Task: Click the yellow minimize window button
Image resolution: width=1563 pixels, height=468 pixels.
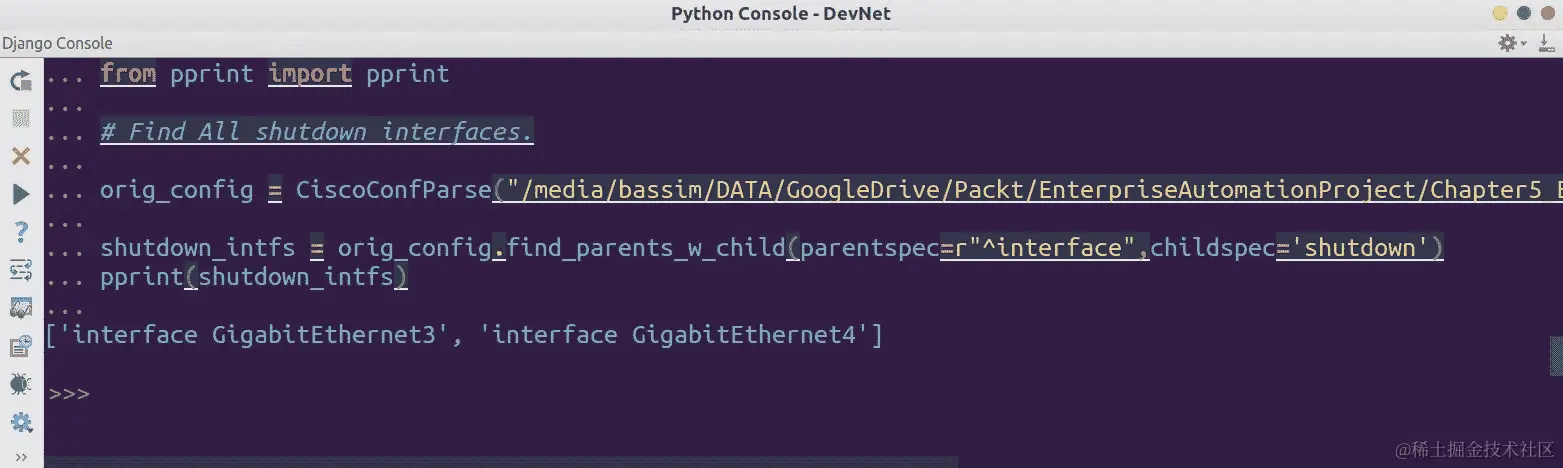Action: 1500,13
